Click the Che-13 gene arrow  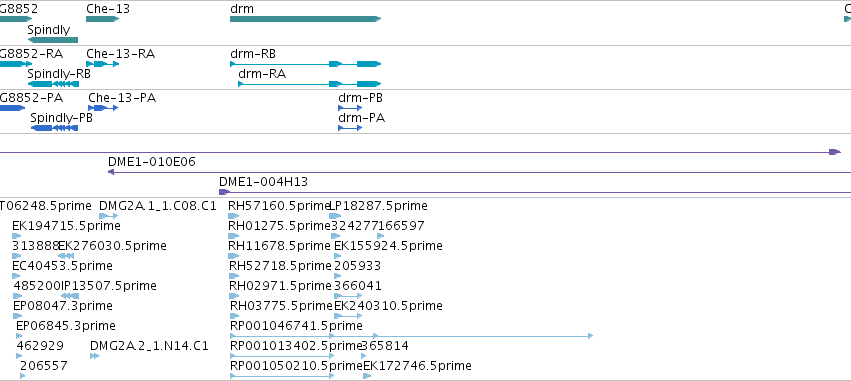(102, 19)
